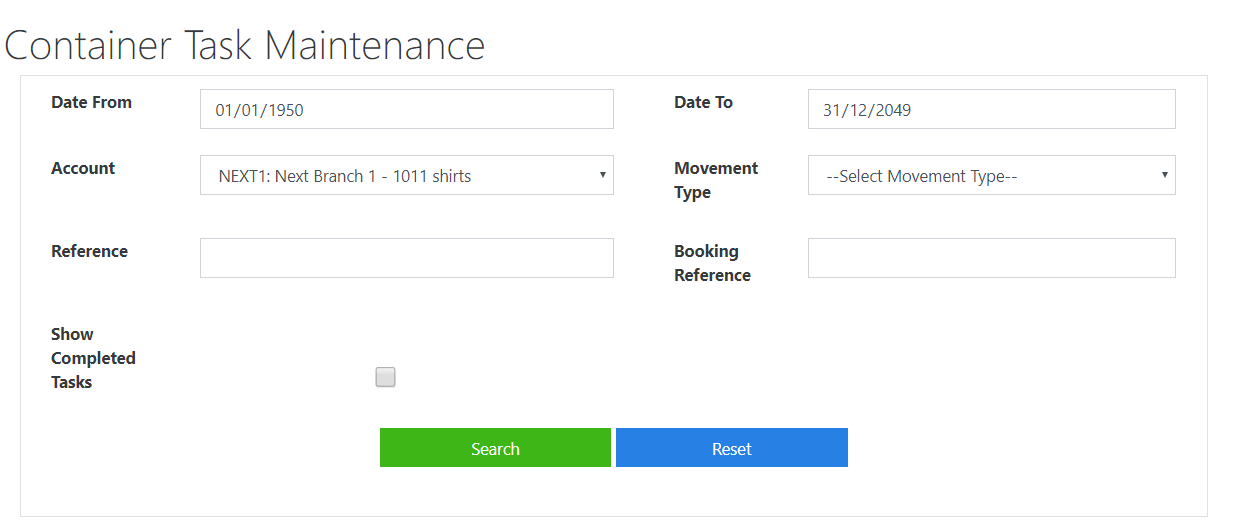Click the Account label text
The image size is (1233, 527).
click(x=83, y=168)
